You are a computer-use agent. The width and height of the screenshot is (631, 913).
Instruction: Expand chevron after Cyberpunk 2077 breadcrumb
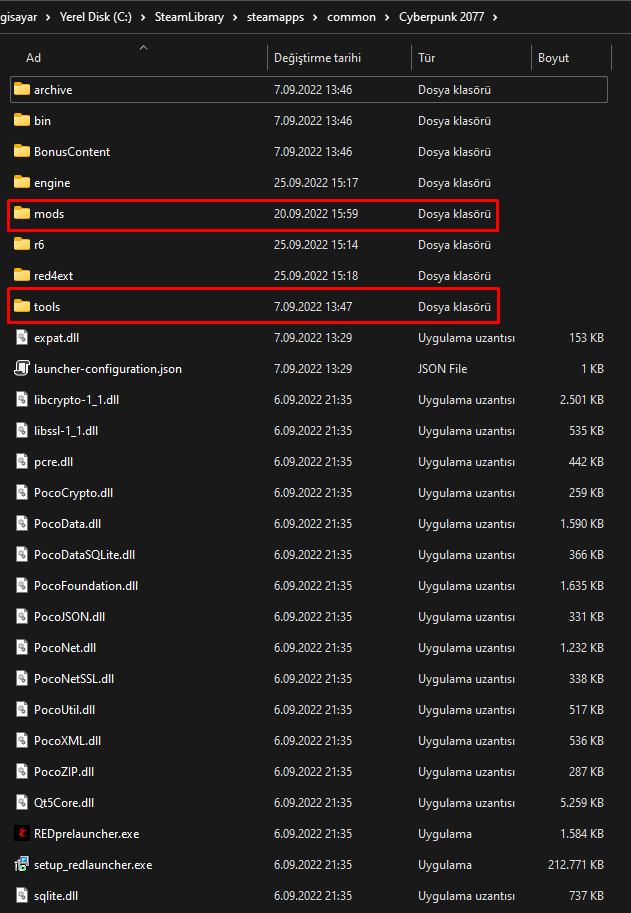coord(495,17)
